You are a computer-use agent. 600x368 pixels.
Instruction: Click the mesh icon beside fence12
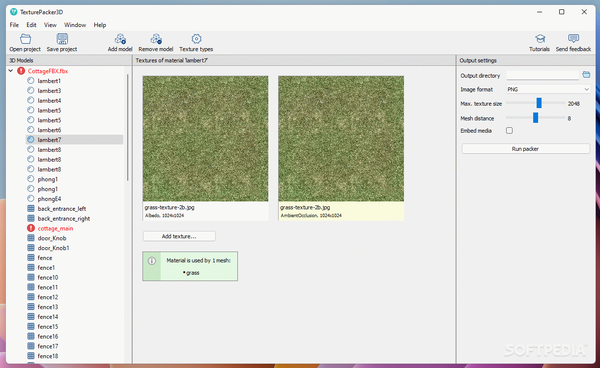point(31,297)
